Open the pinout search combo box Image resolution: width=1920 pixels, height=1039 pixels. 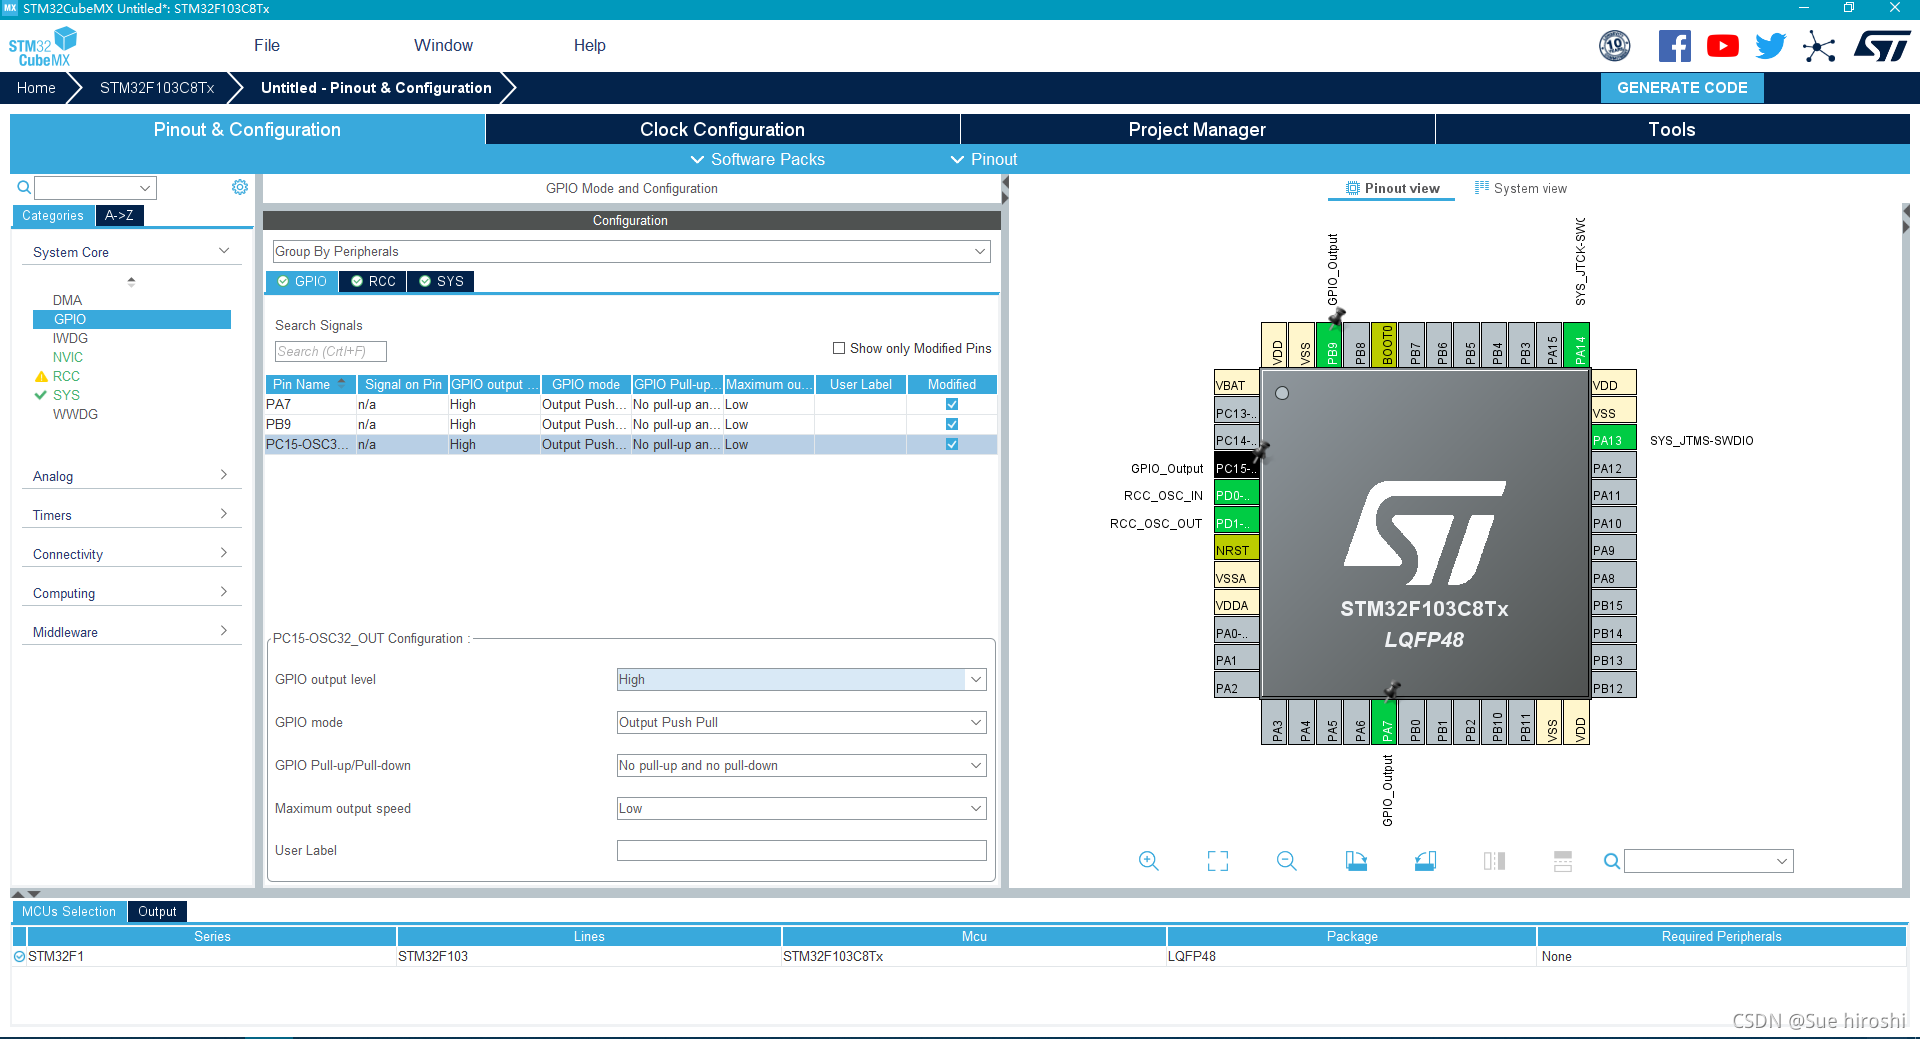coord(1709,861)
